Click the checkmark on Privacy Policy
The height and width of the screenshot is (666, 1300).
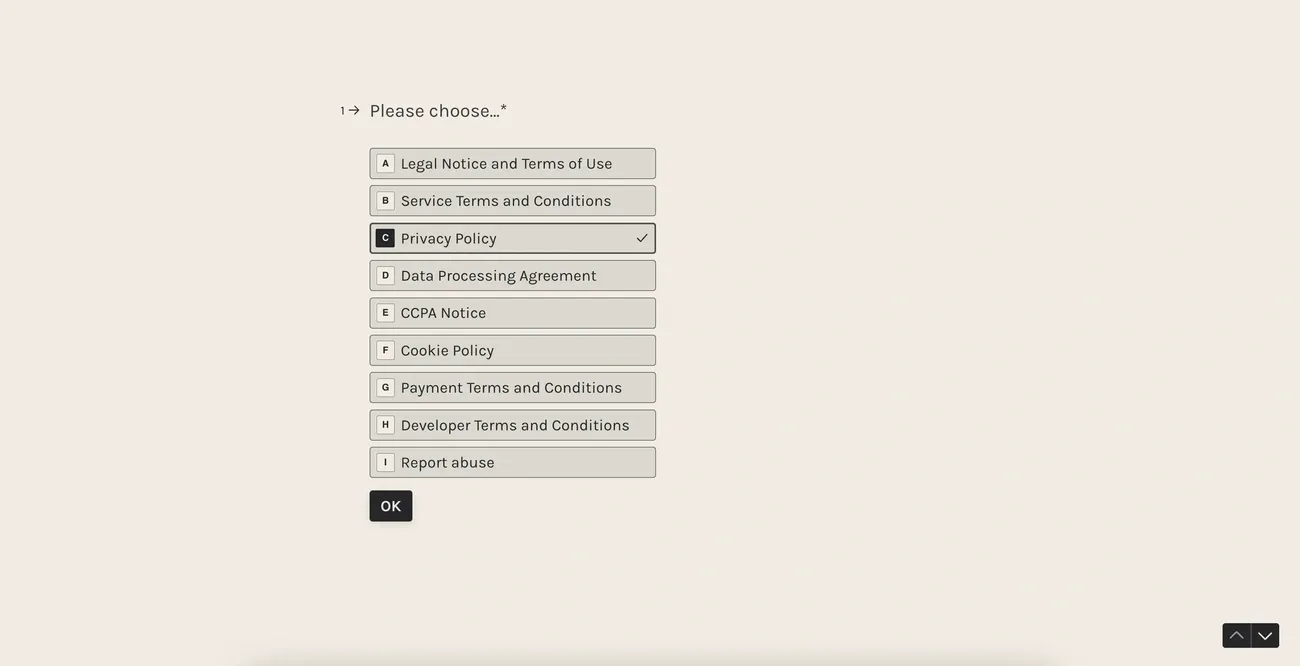(x=642, y=238)
